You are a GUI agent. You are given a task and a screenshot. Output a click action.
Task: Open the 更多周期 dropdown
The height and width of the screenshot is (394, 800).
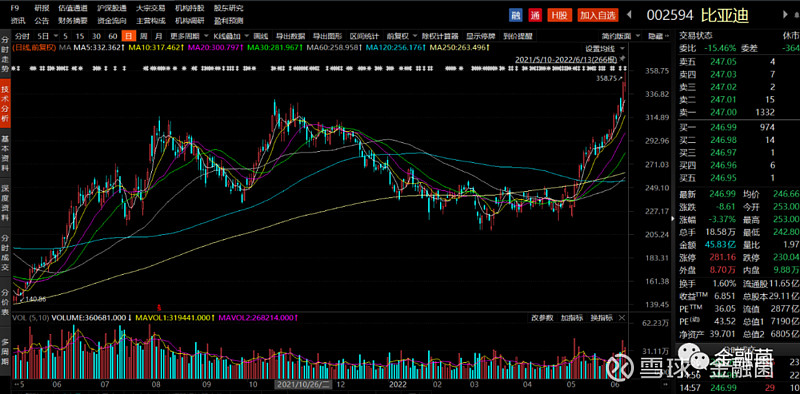click(189, 36)
